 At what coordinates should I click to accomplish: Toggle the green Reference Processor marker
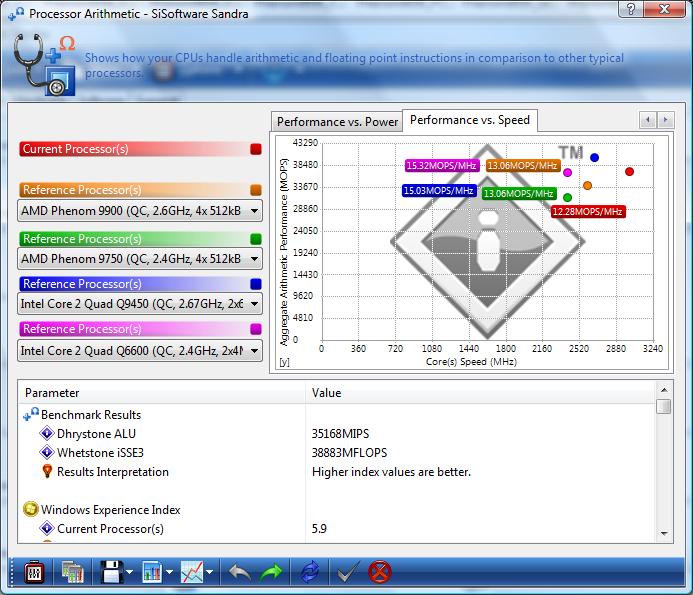(x=256, y=239)
